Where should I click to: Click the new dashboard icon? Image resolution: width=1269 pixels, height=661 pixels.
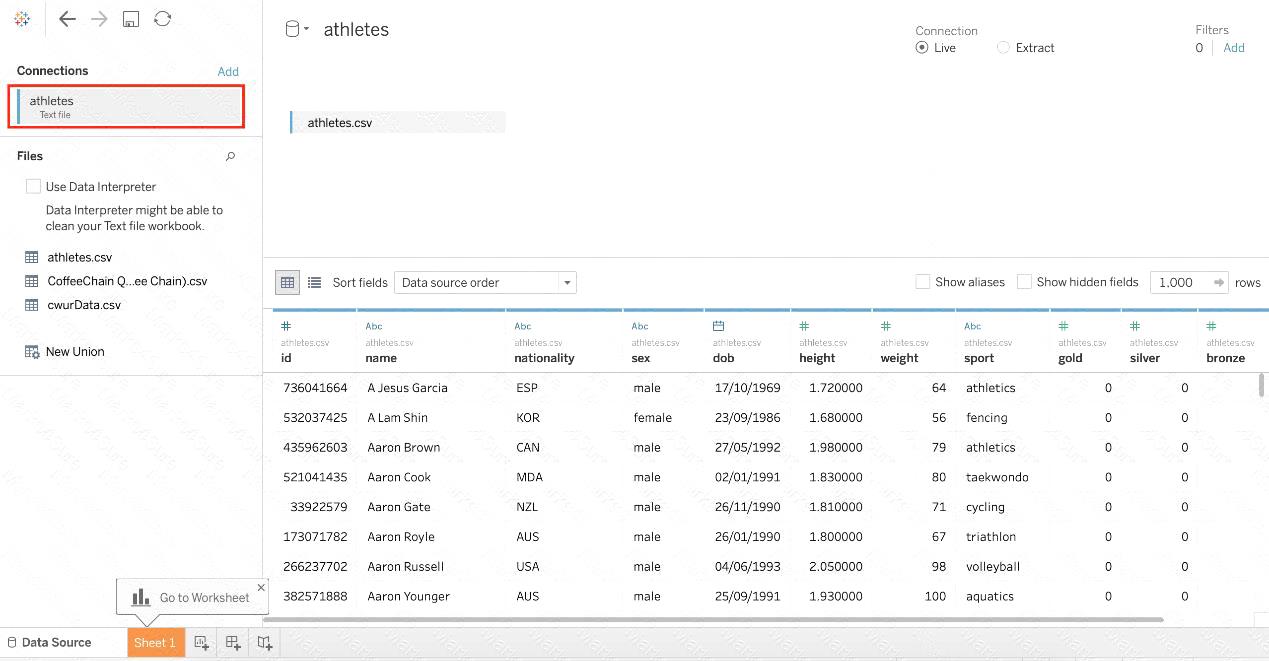[233, 643]
